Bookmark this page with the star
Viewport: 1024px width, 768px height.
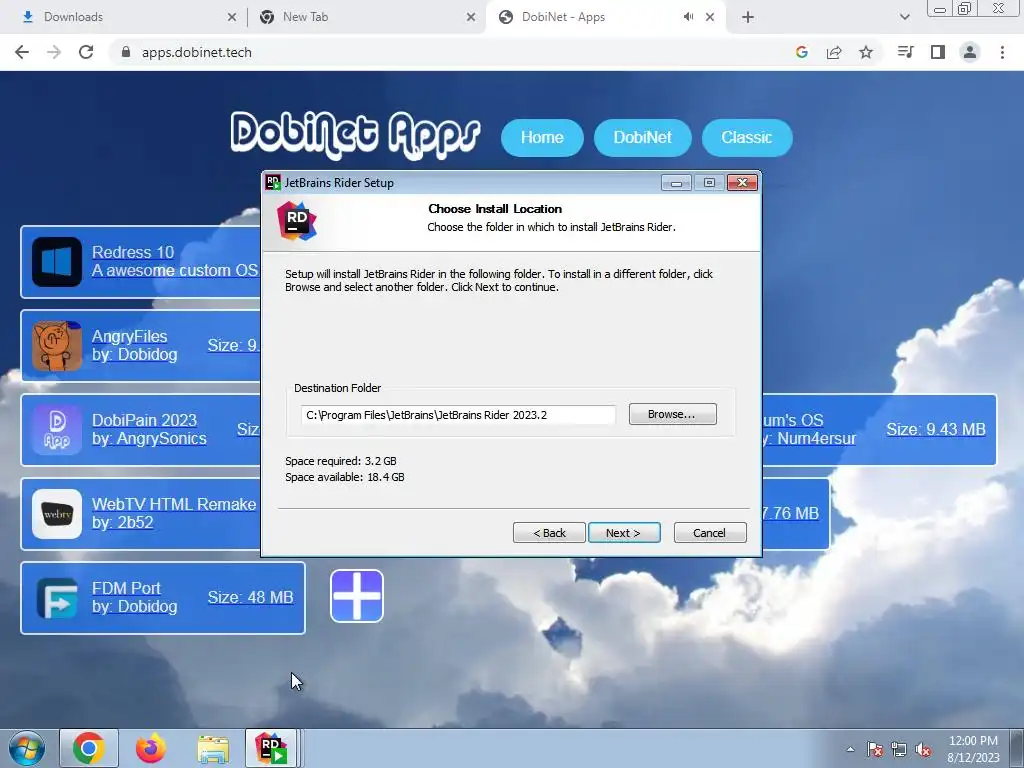866,52
